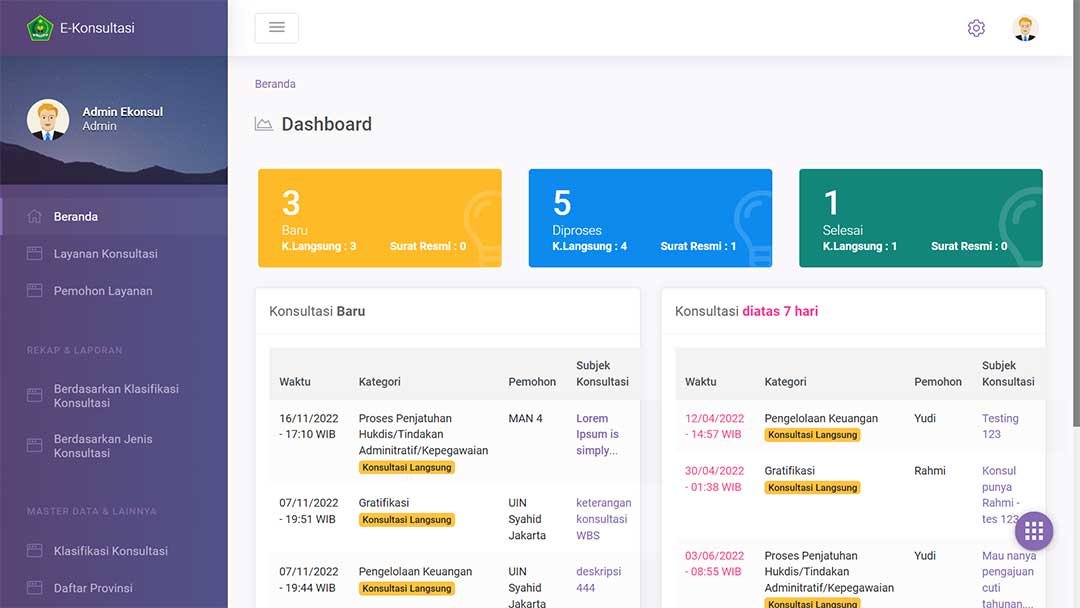Screen dimensions: 1080x608
Task: Go to Pemohon Layanan in sidebar
Action: tap(103, 291)
